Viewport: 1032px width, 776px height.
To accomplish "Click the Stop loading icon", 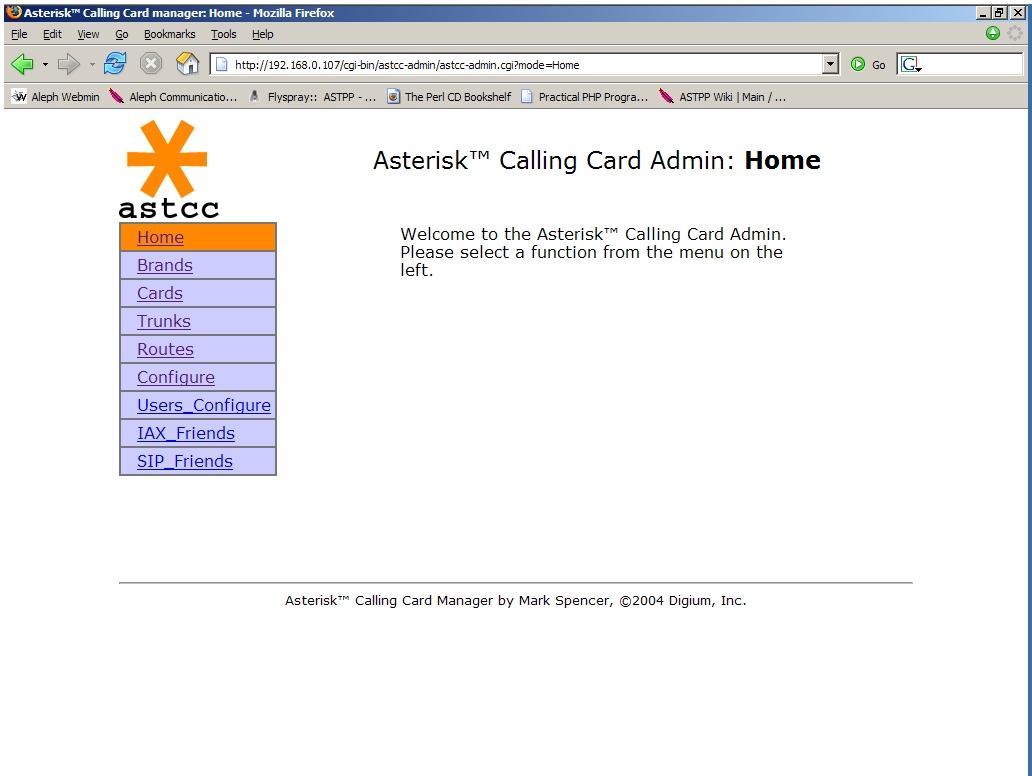I will click(x=151, y=64).
